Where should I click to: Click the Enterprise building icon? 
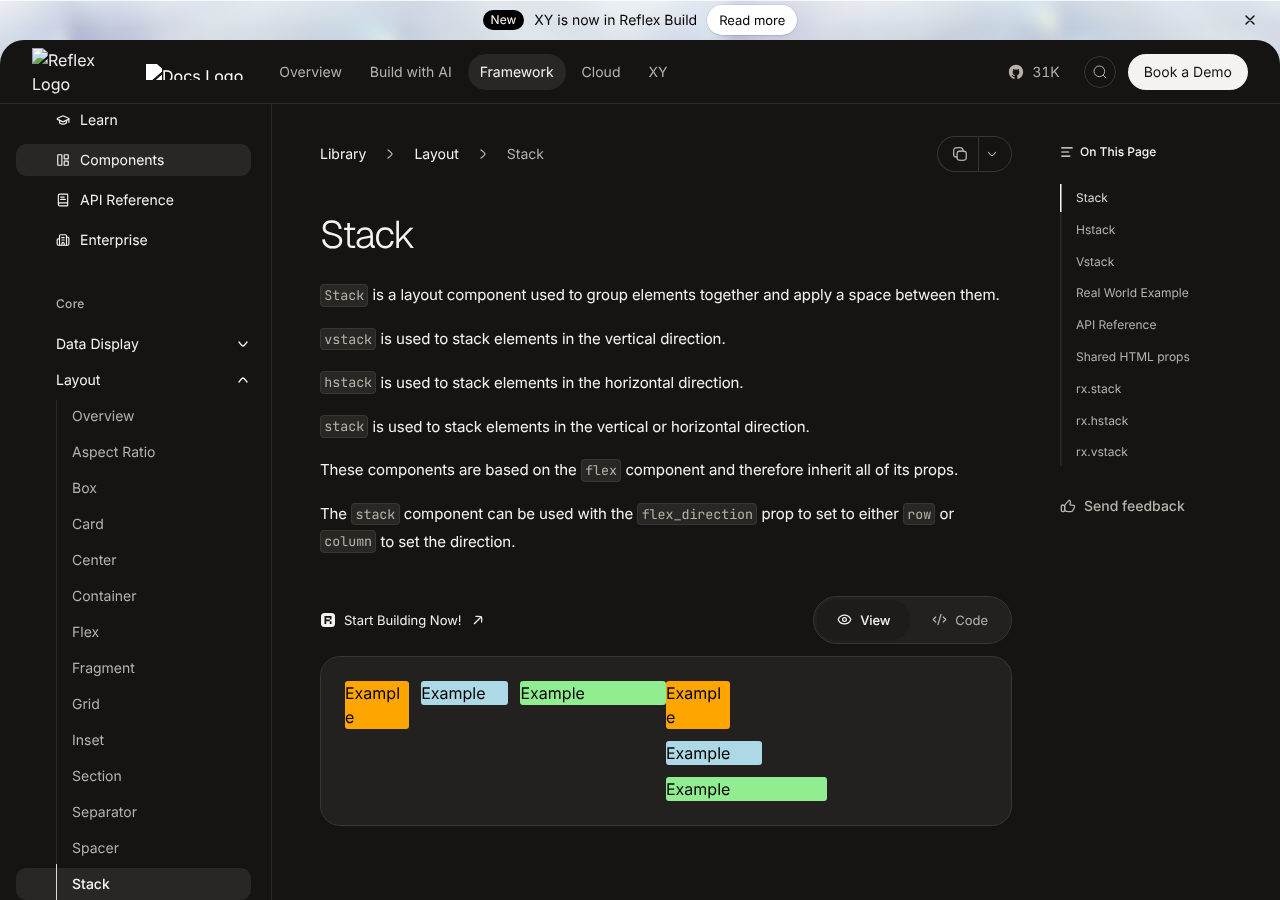tap(63, 240)
